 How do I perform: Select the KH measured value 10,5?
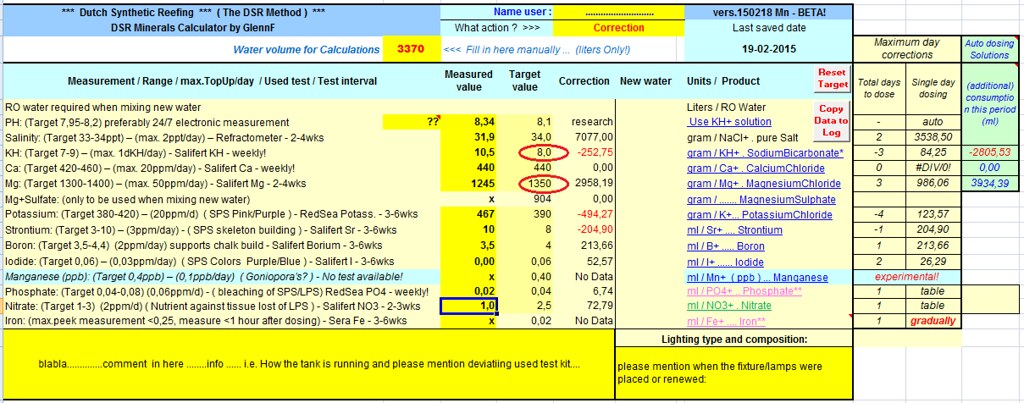(470, 153)
